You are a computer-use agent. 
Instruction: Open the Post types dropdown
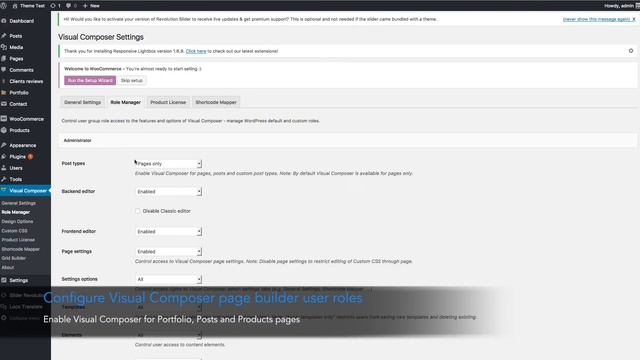click(x=168, y=164)
